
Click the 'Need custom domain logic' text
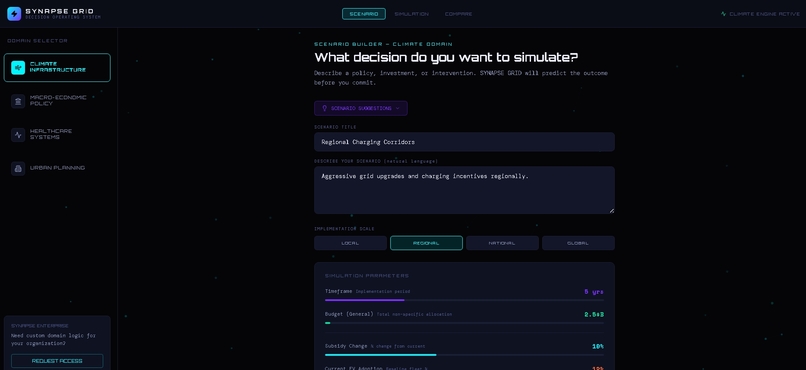(x=53, y=339)
